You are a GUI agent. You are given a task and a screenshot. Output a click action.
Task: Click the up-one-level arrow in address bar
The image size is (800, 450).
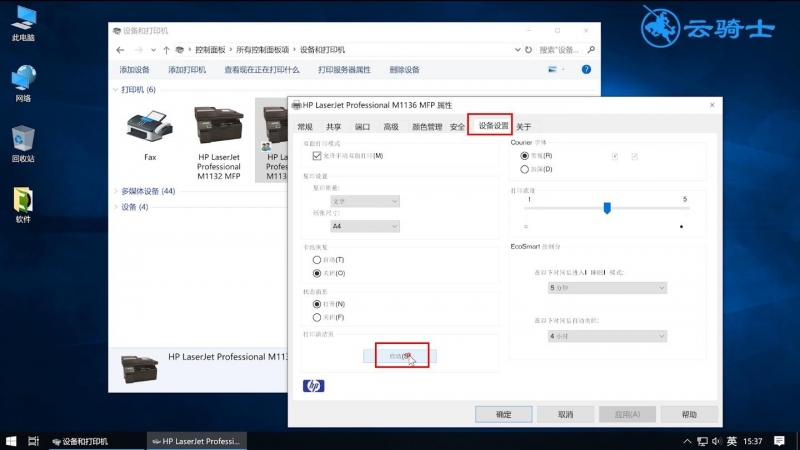[166, 50]
